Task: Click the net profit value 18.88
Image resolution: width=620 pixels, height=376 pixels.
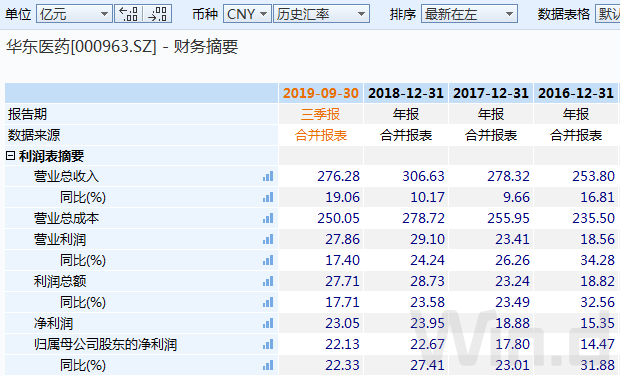Action: pos(512,323)
